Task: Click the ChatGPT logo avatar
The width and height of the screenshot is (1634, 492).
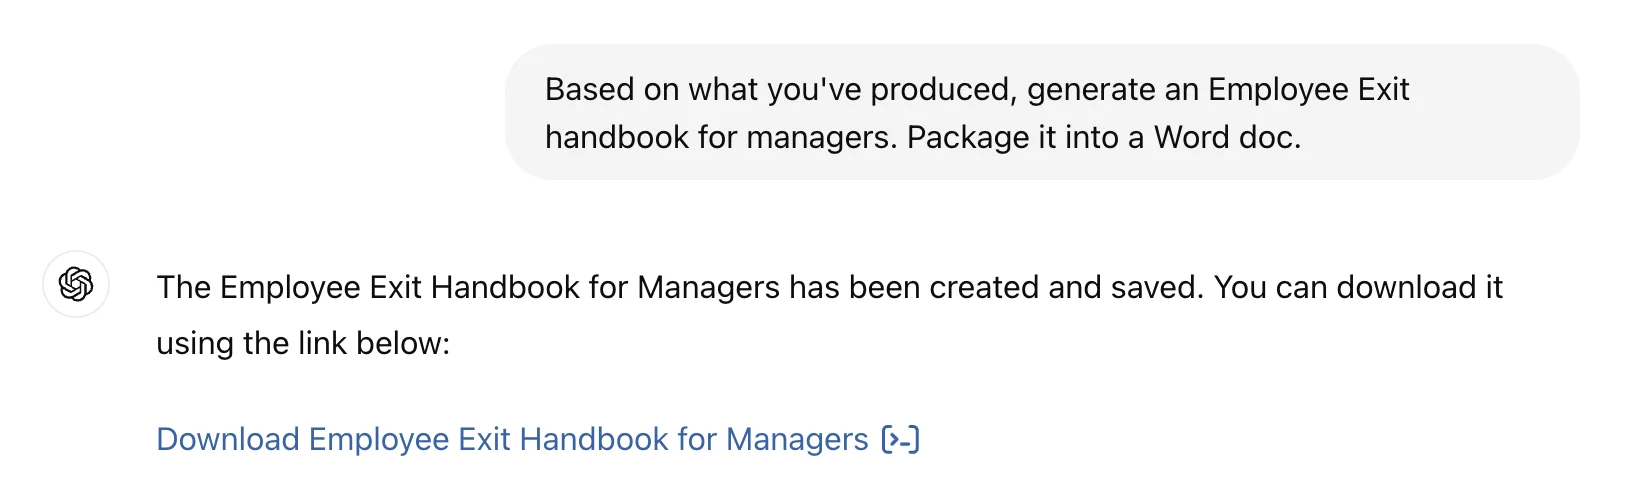Action: [76, 284]
